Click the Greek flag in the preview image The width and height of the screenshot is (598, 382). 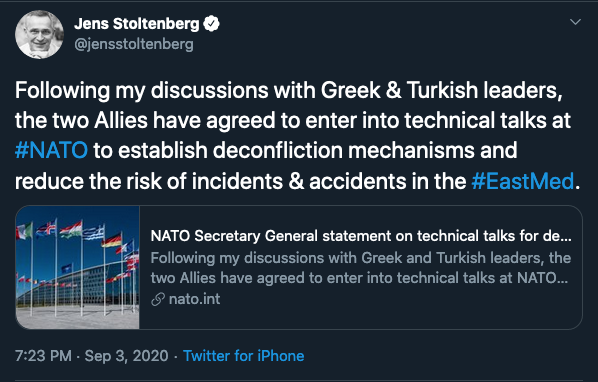(93, 233)
